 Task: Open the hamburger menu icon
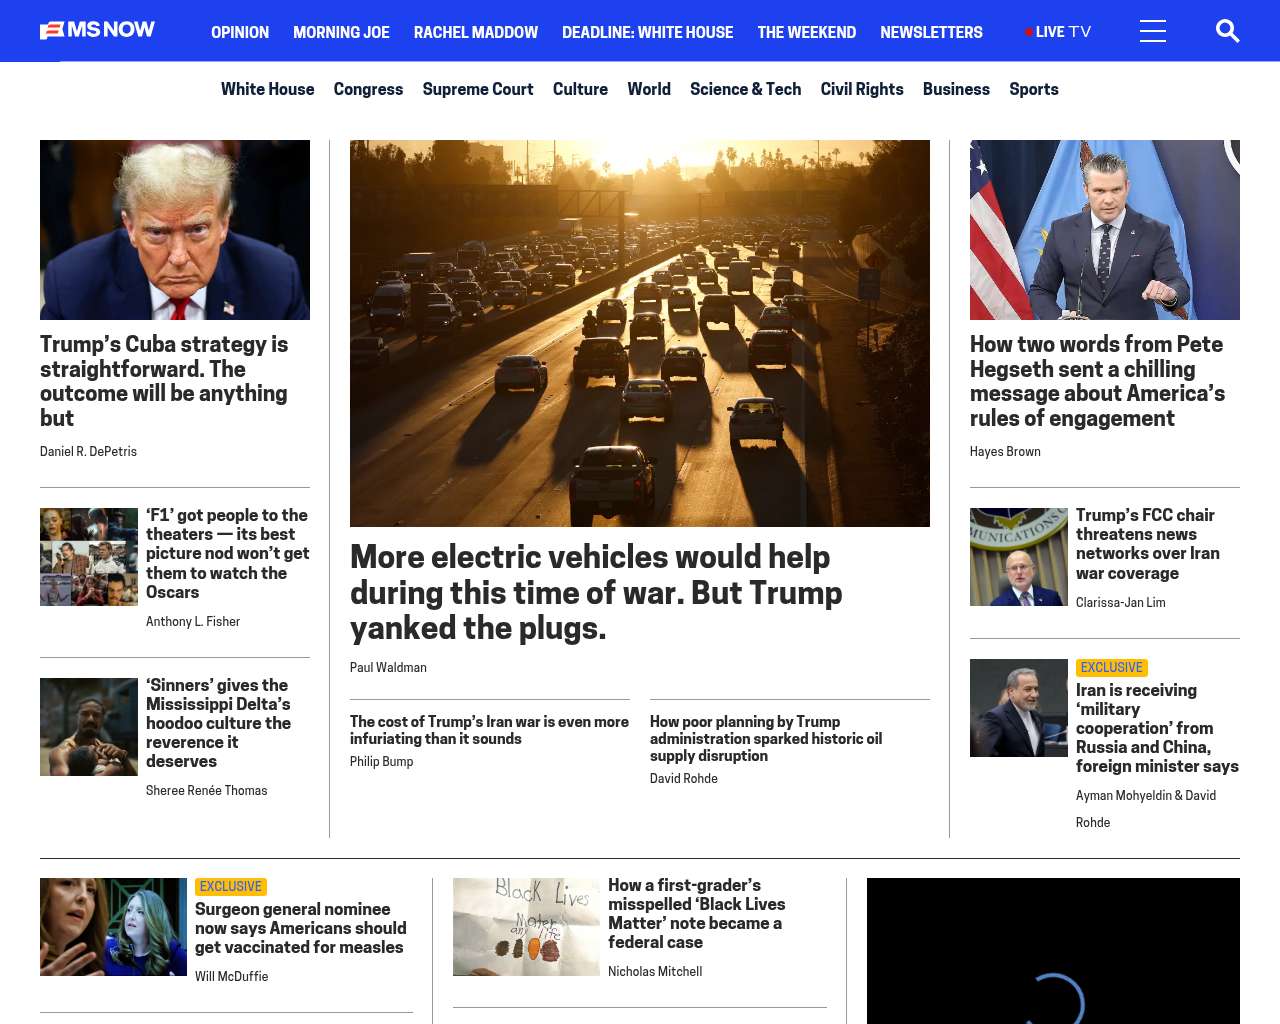pyautogui.click(x=1153, y=31)
